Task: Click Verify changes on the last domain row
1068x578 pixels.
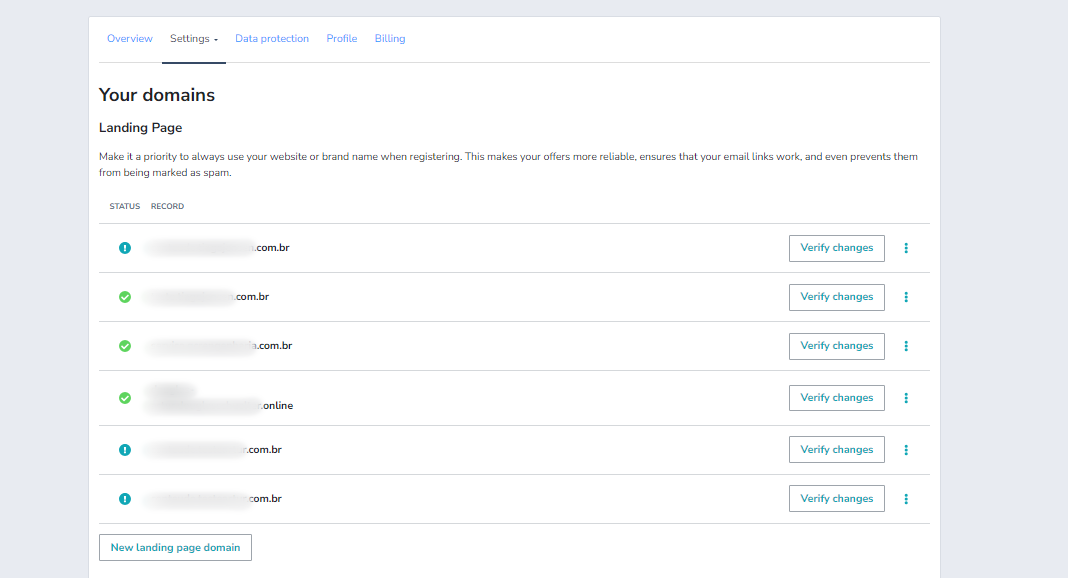Action: [836, 498]
